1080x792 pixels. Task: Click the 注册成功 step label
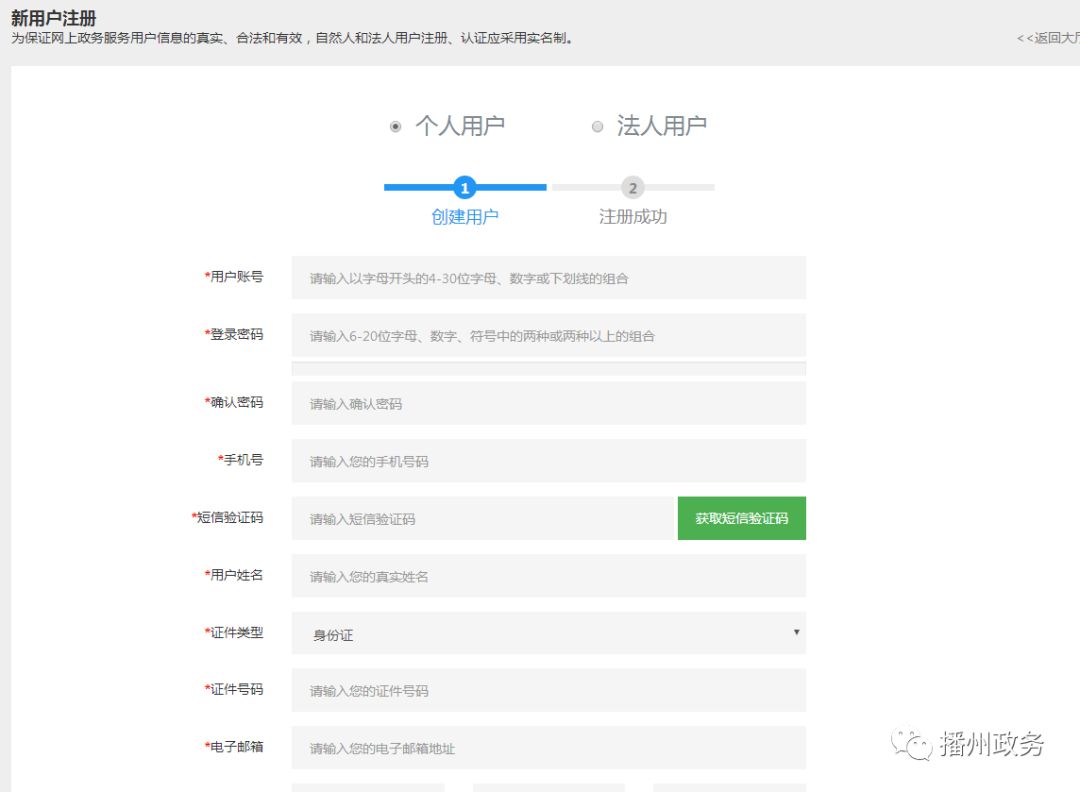point(632,217)
